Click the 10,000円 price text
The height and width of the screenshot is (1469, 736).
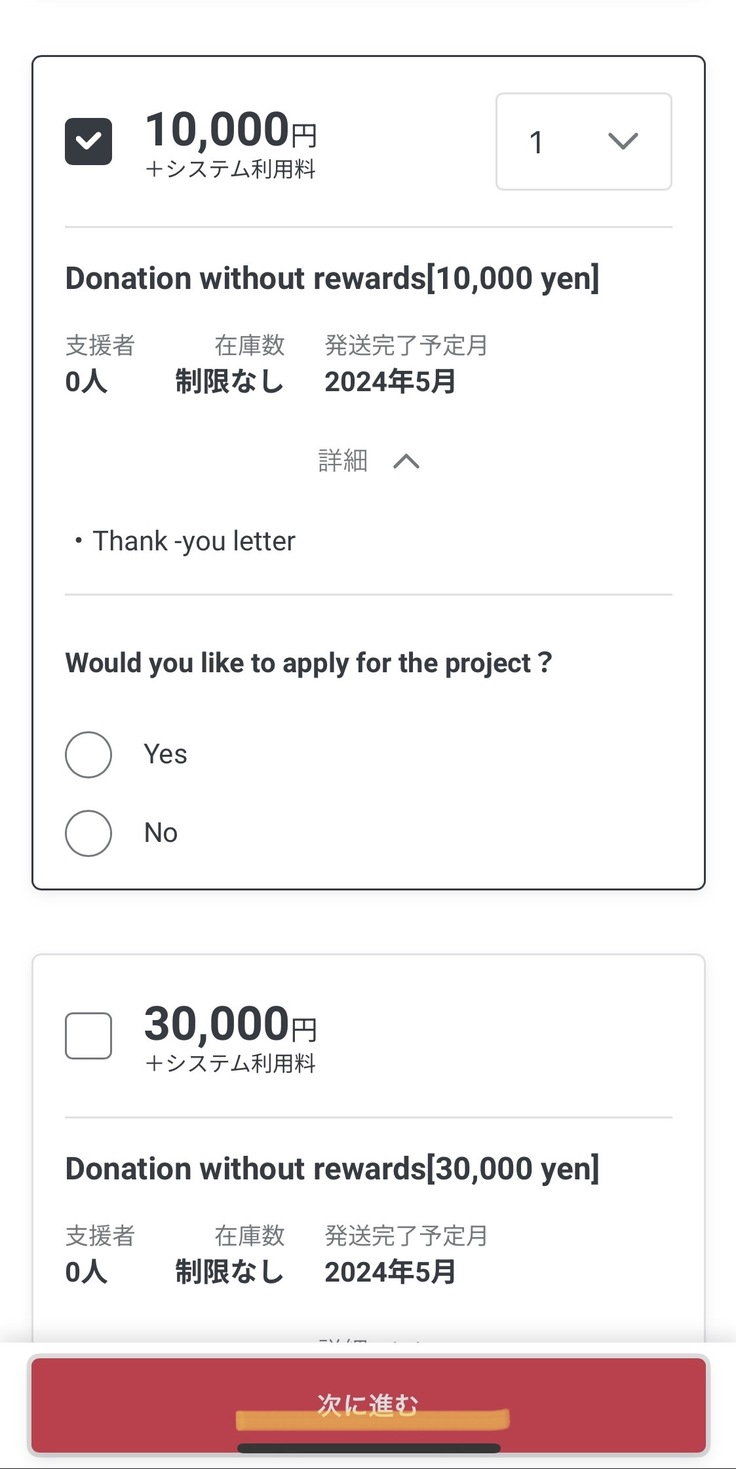pos(230,130)
